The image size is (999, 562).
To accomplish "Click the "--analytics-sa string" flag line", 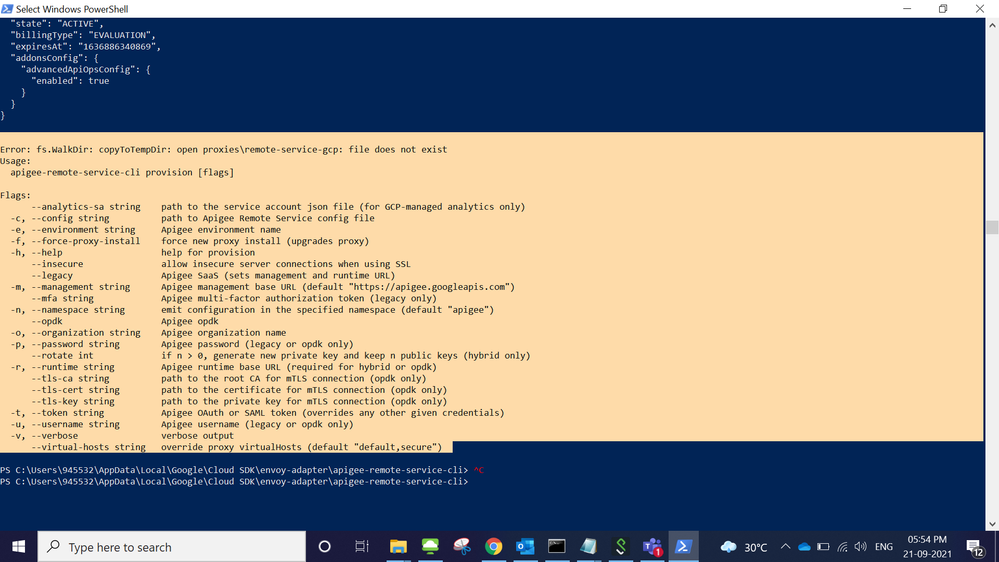I will [x=278, y=207].
